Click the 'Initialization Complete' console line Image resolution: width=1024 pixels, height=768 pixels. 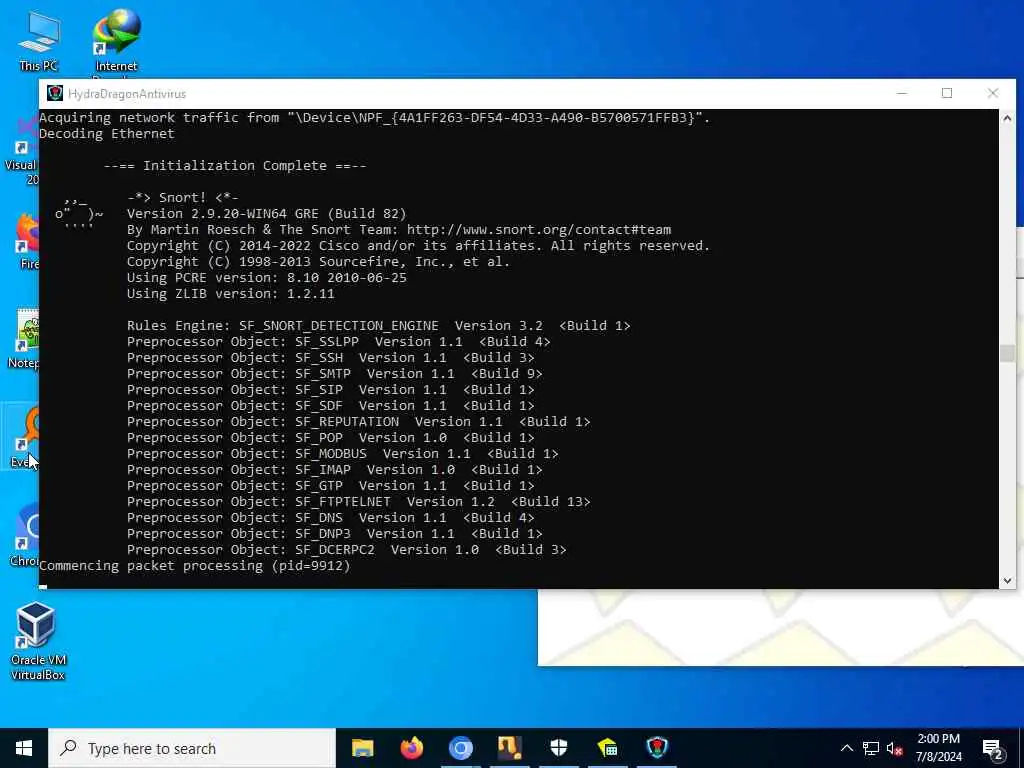(235, 166)
